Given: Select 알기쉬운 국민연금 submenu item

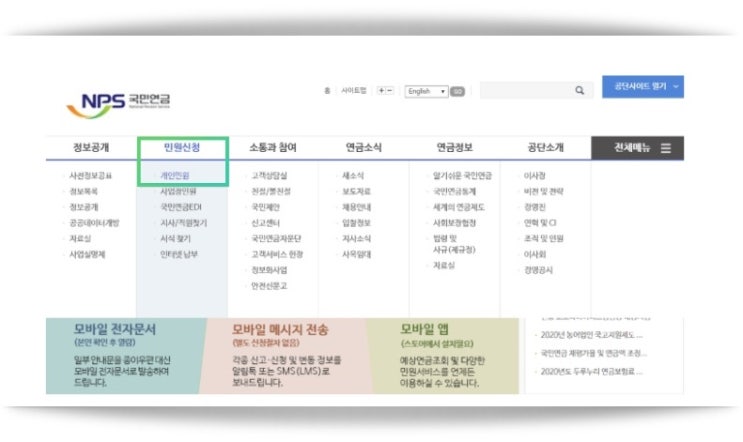Looking at the screenshot, I should coord(462,176).
